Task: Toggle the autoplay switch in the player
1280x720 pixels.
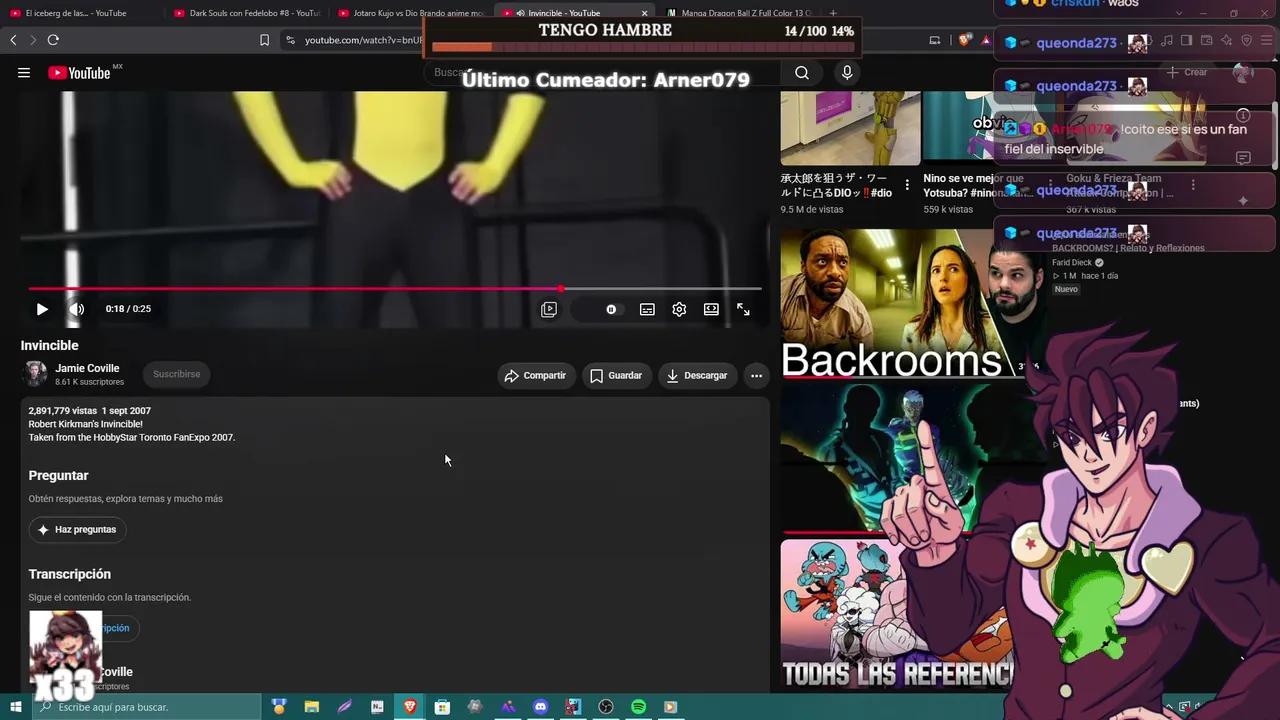Action: click(x=610, y=309)
